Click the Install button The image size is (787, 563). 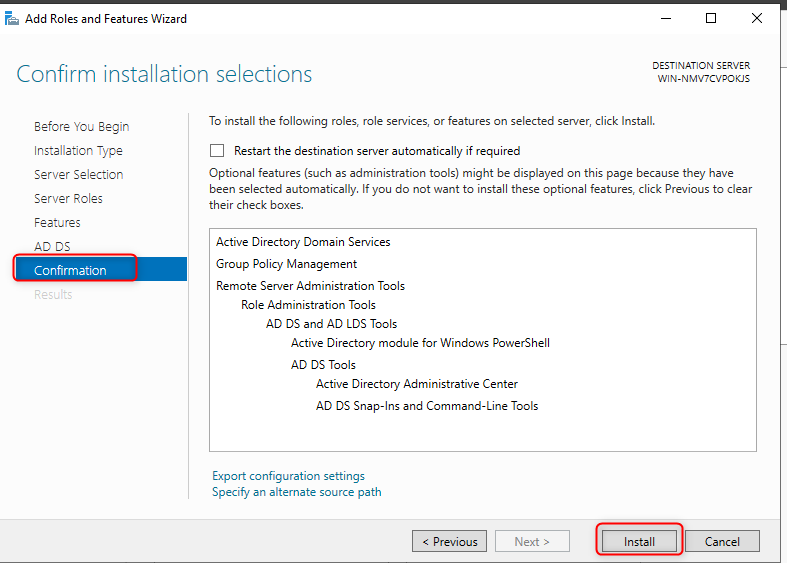coord(639,541)
